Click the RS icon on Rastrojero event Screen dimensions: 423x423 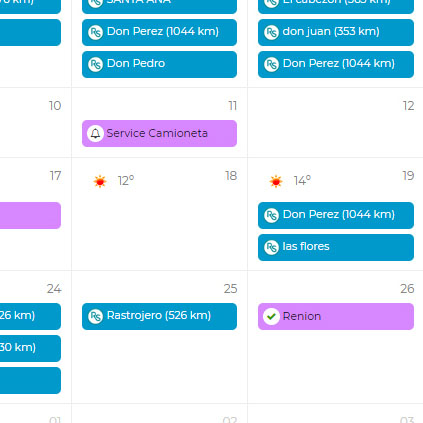tap(95, 316)
